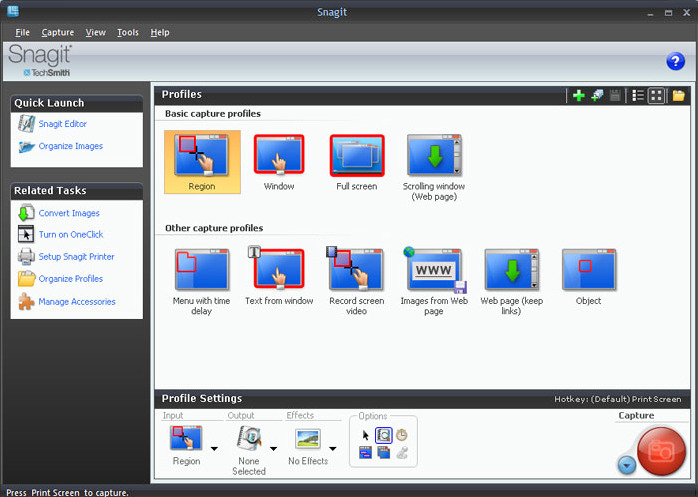
Task: Open the blue help question mark
Action: [x=675, y=61]
